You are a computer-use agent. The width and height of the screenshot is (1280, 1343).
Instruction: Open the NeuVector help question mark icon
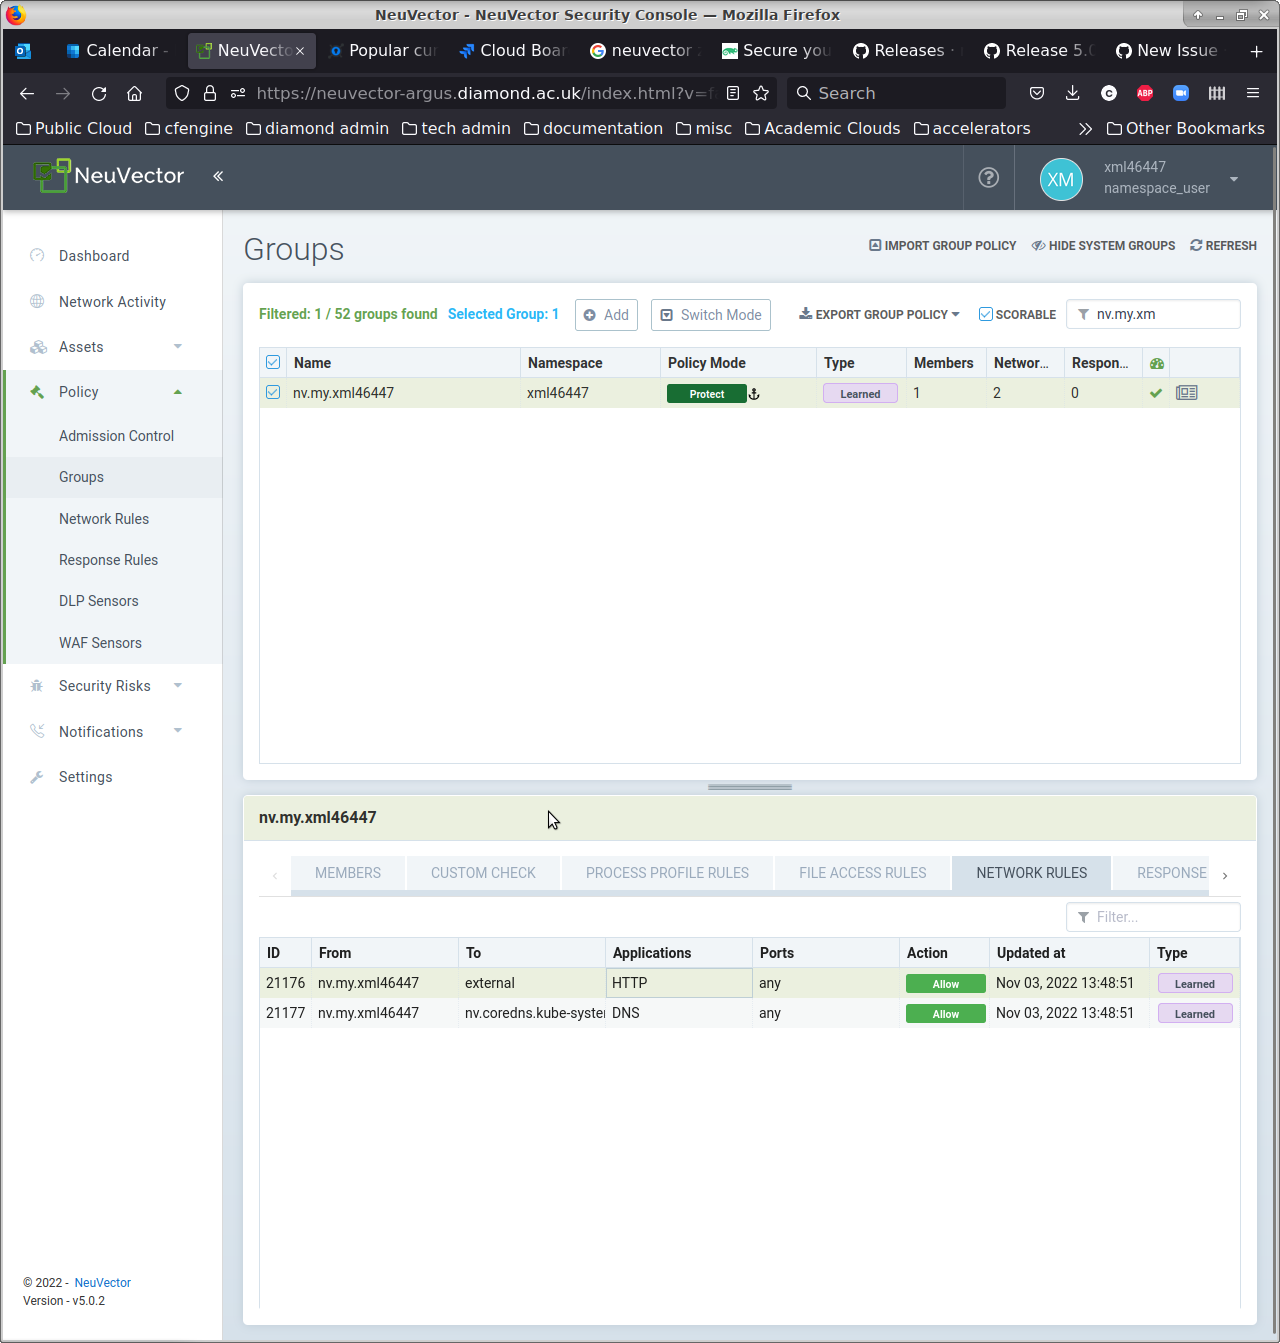988,178
